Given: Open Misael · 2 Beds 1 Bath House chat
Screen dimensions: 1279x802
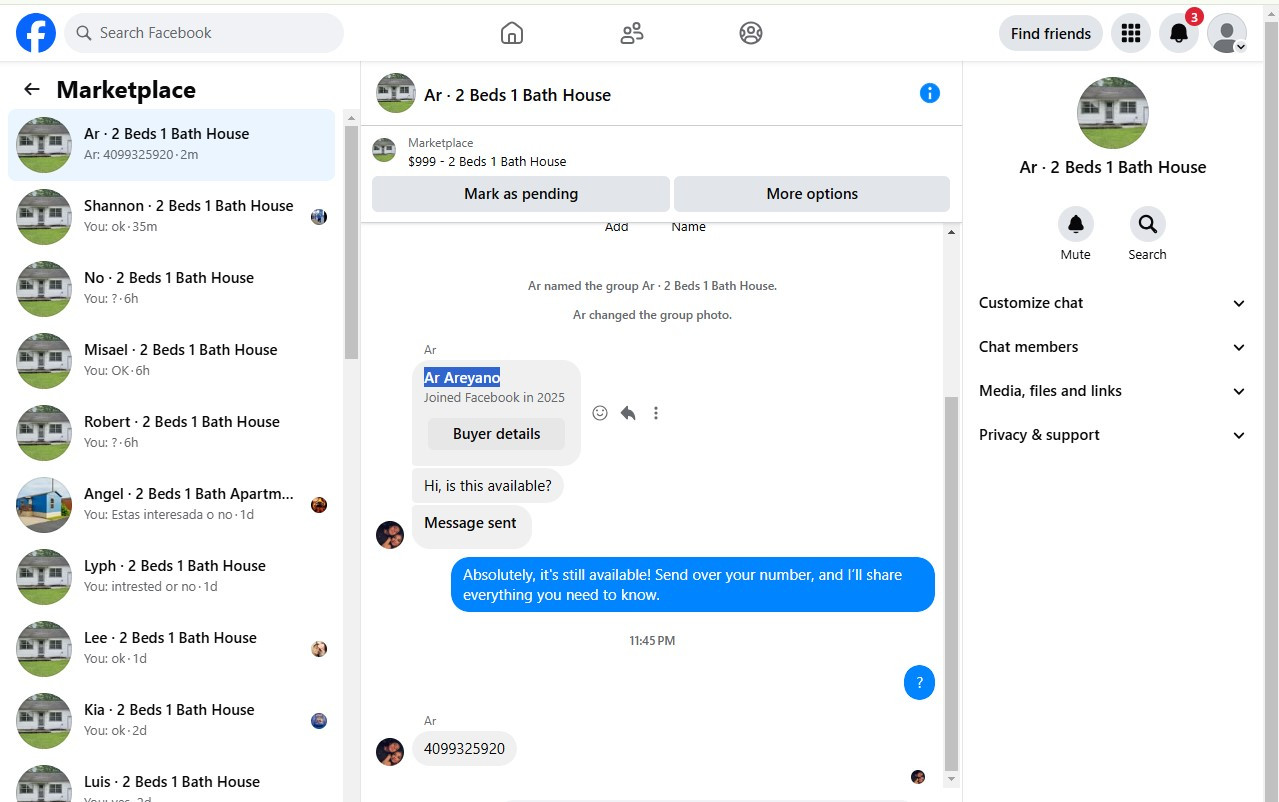Looking at the screenshot, I should coord(171,361).
